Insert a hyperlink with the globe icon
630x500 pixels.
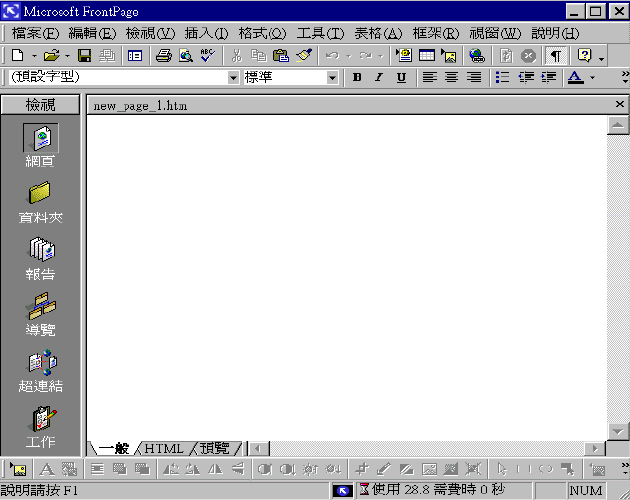(477, 55)
